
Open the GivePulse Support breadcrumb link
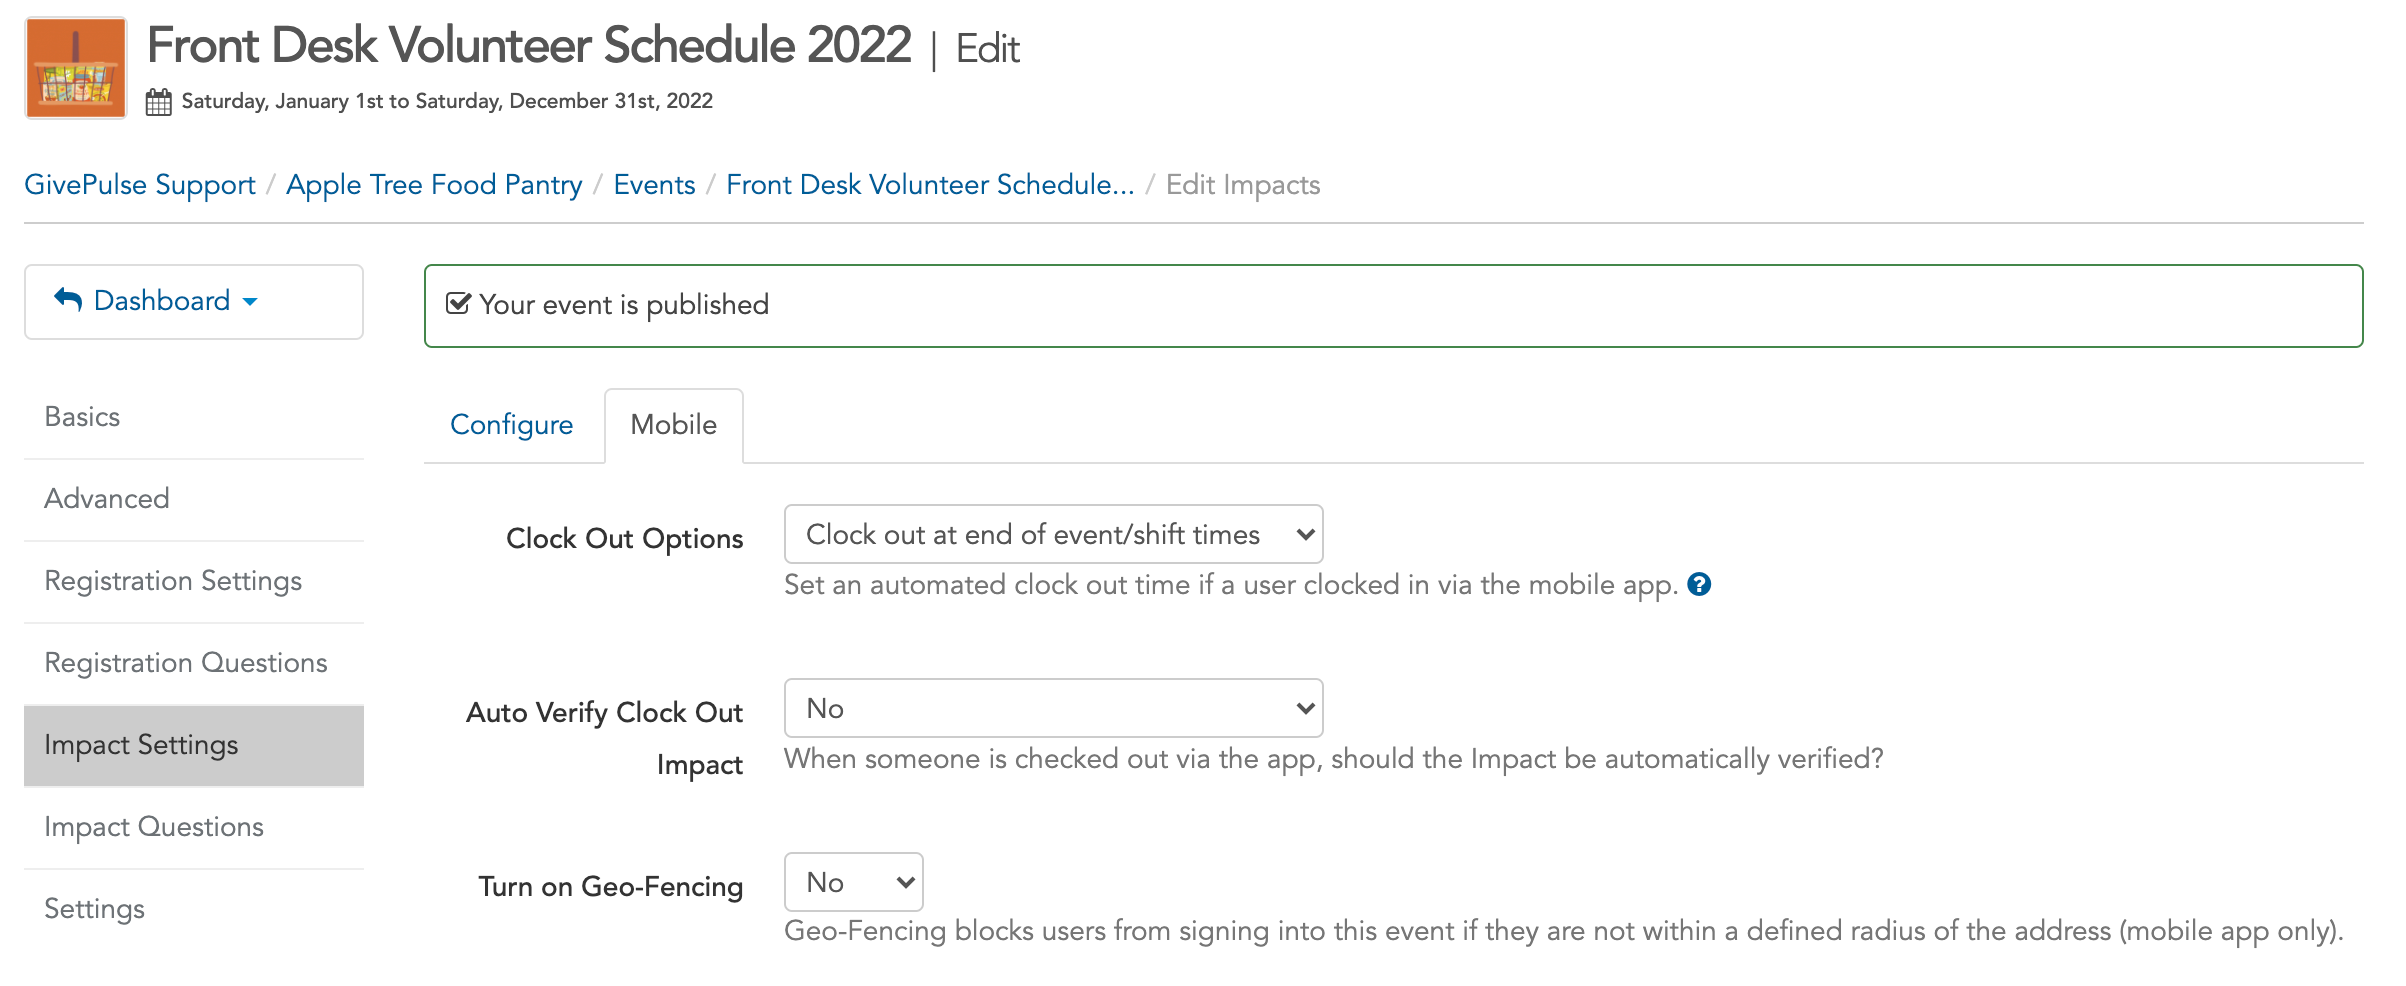pos(140,185)
